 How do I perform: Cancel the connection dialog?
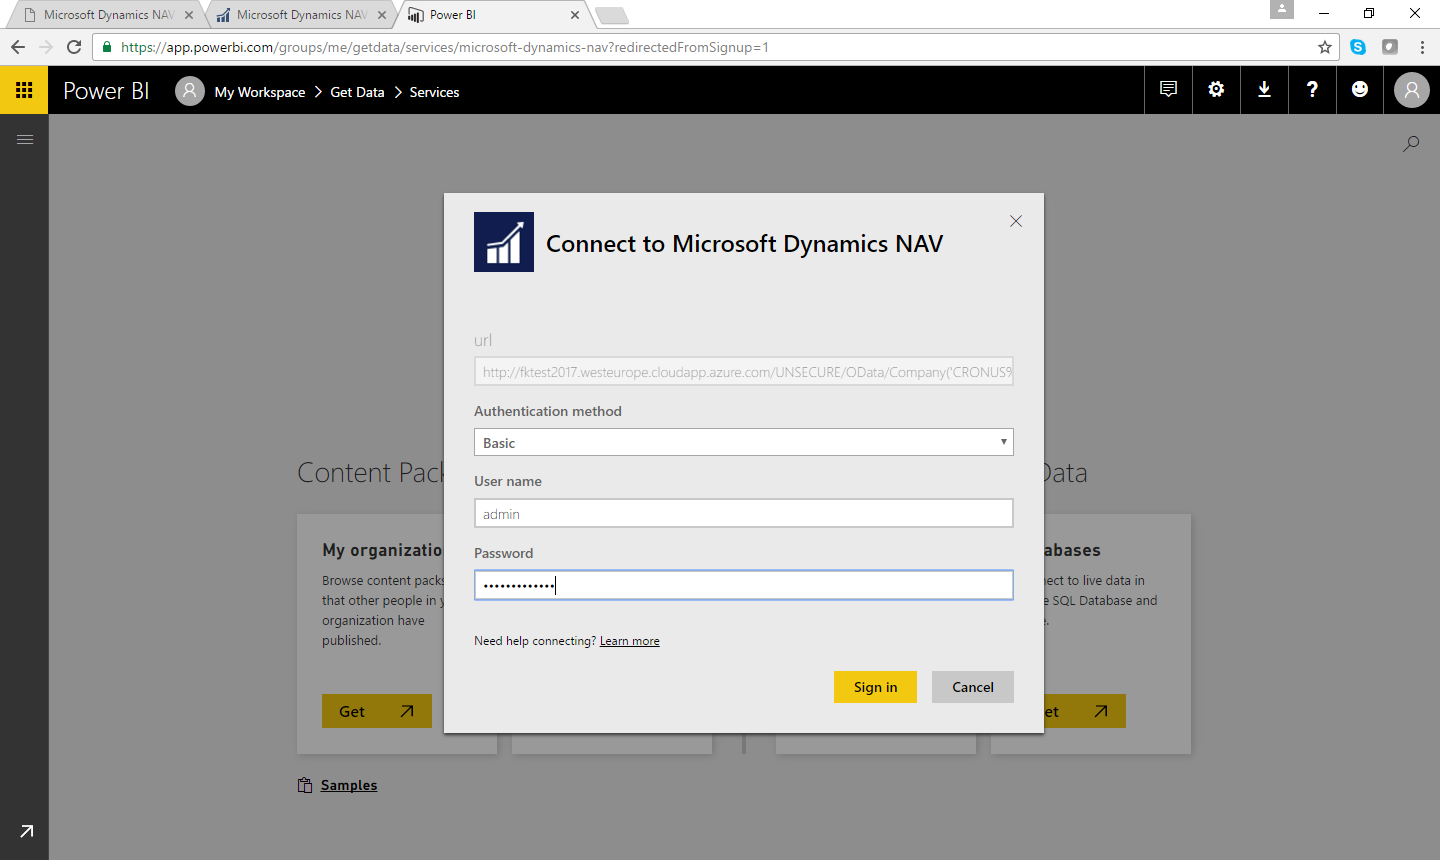972,687
